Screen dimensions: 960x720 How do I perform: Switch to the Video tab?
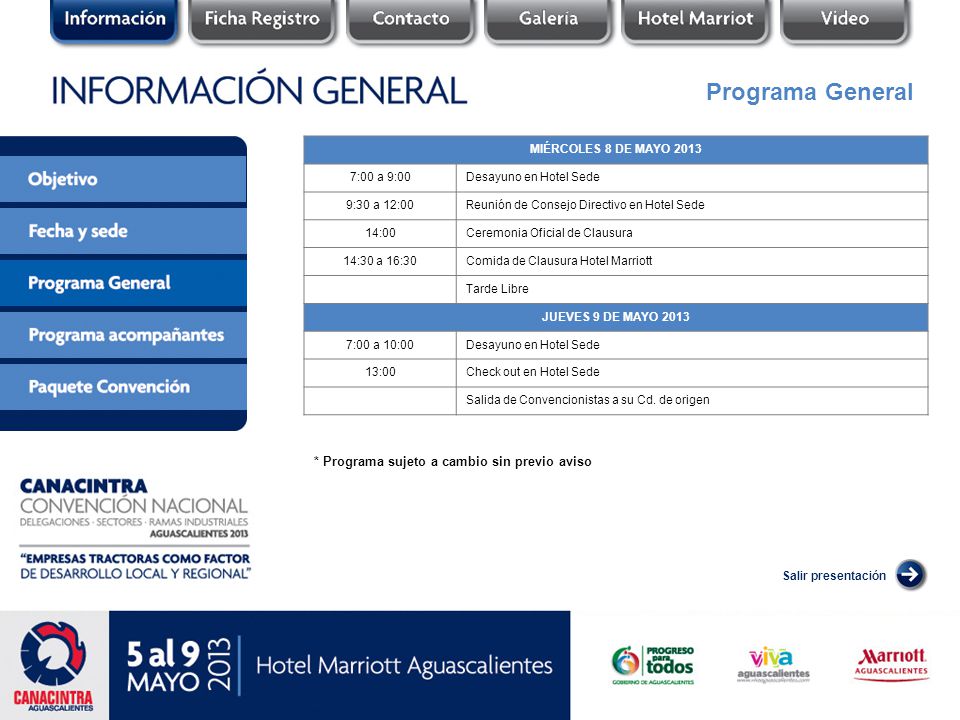tap(845, 20)
